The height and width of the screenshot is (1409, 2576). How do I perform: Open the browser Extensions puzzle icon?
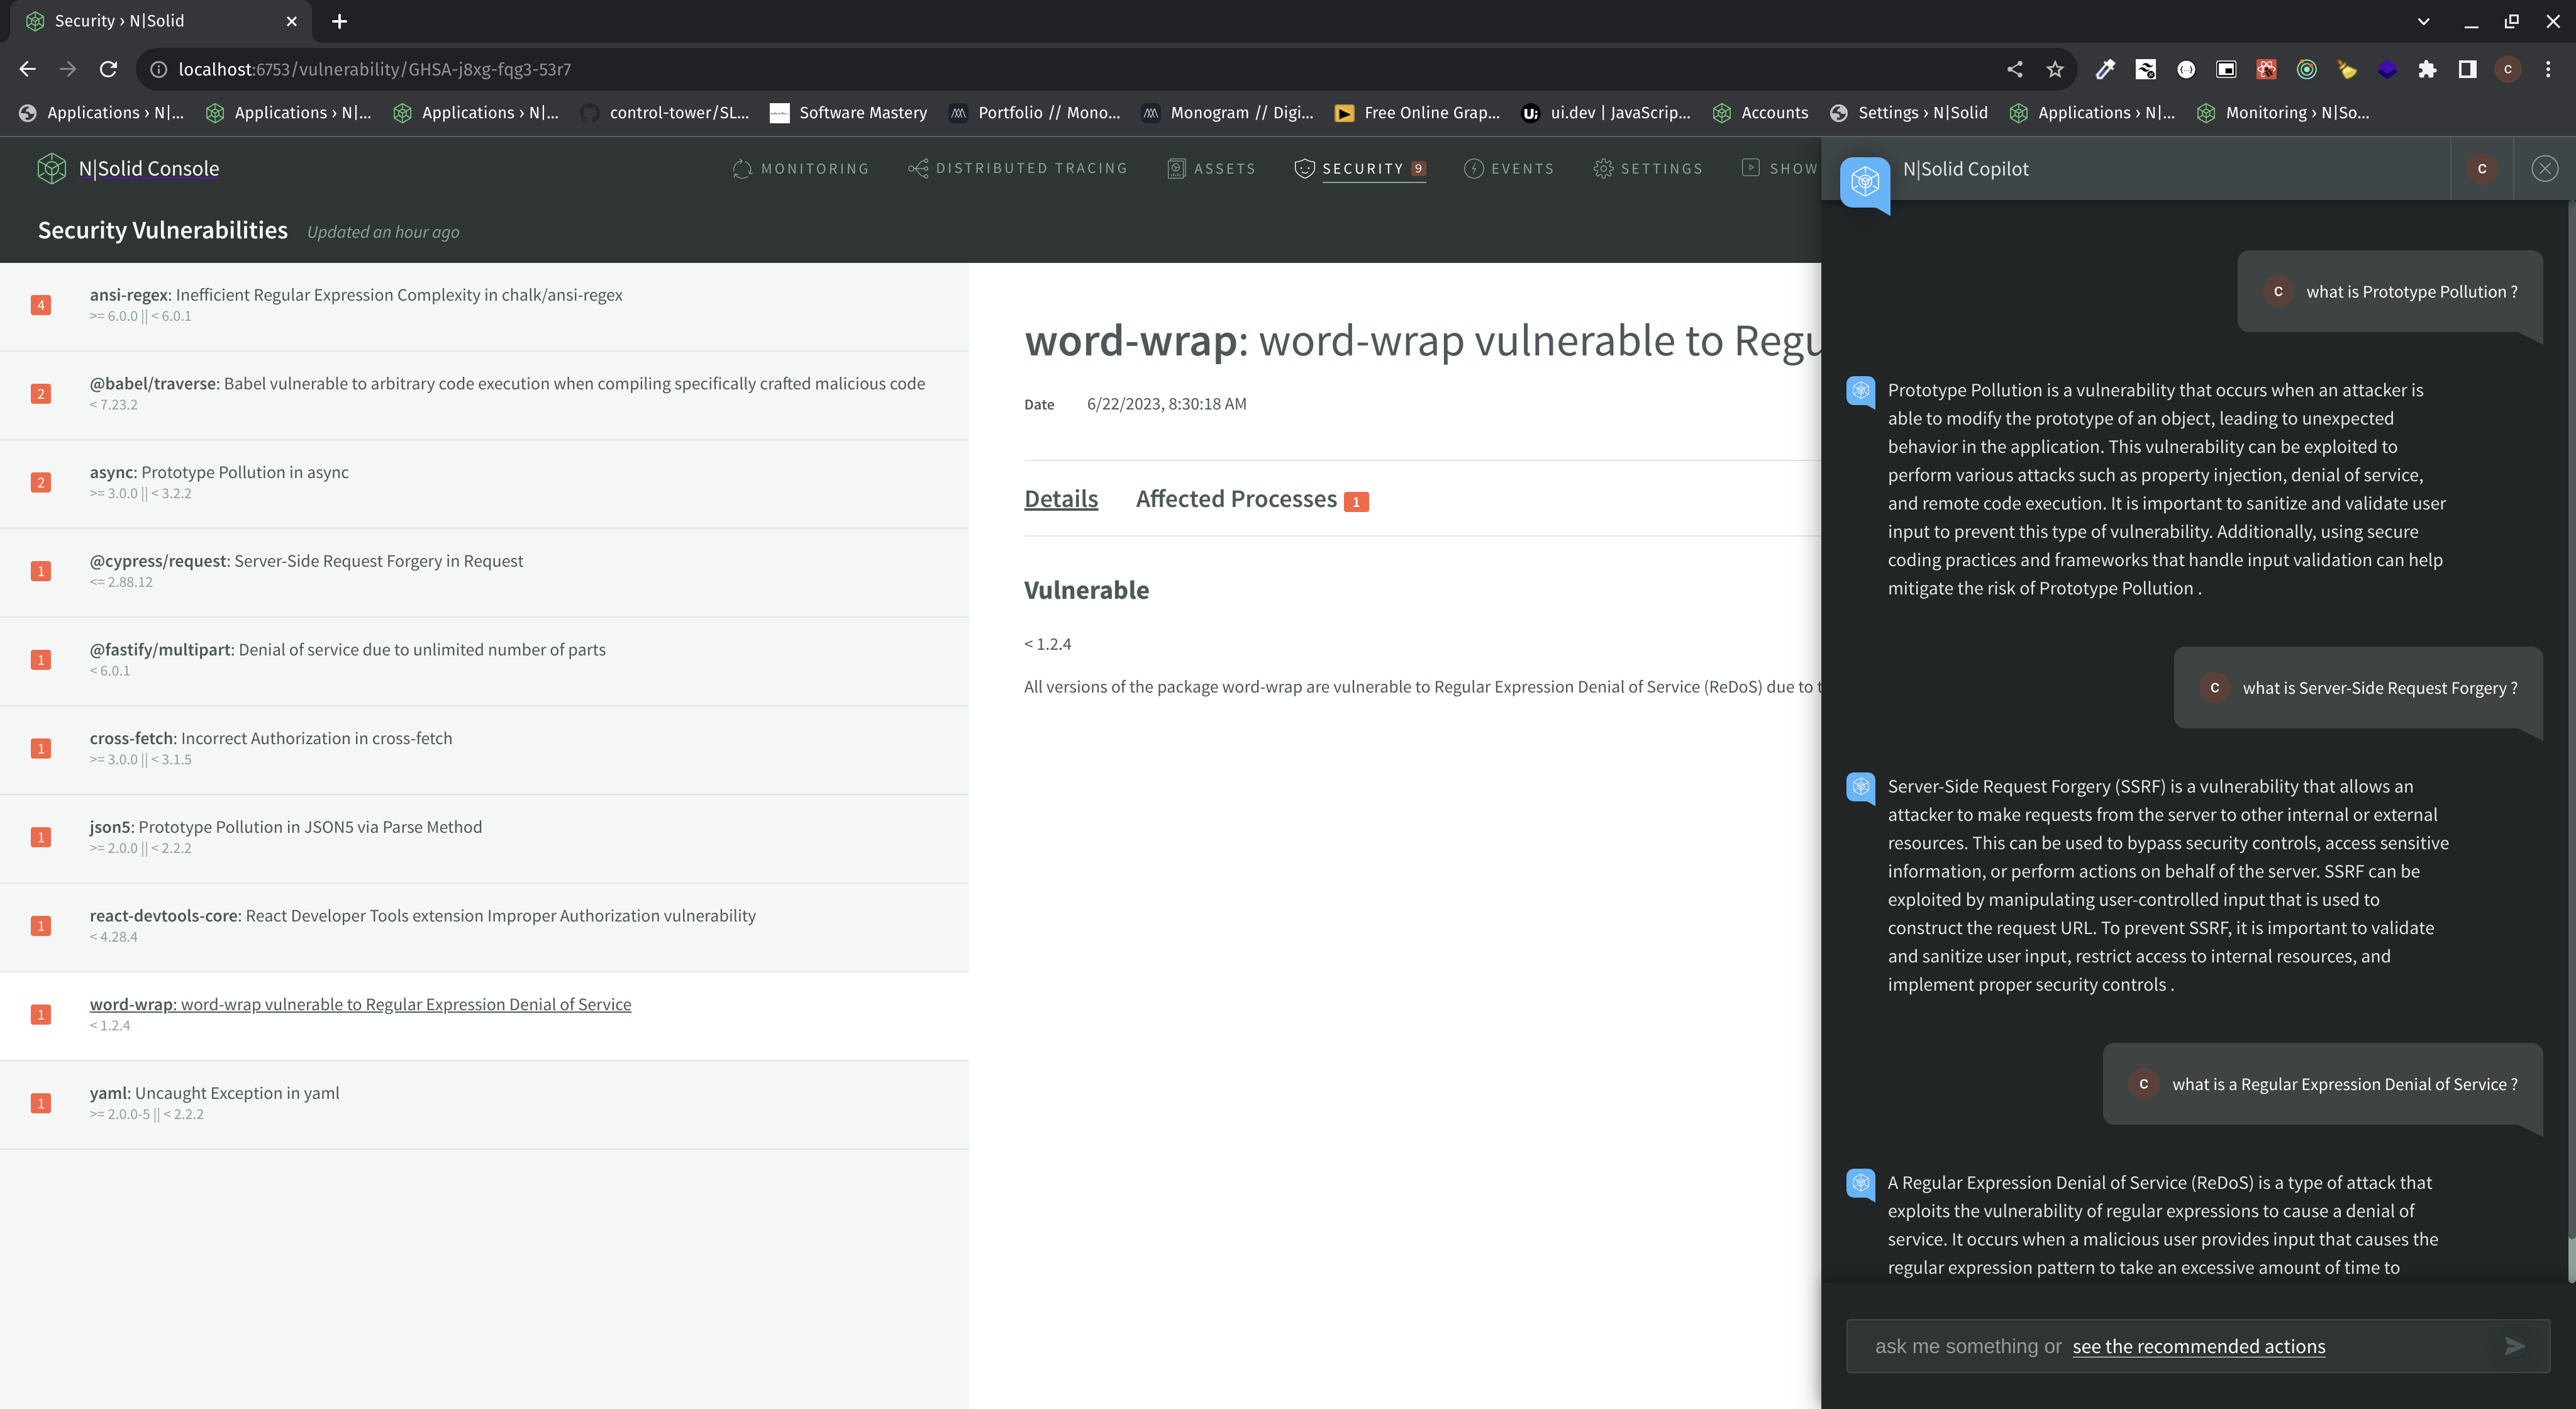[2427, 69]
